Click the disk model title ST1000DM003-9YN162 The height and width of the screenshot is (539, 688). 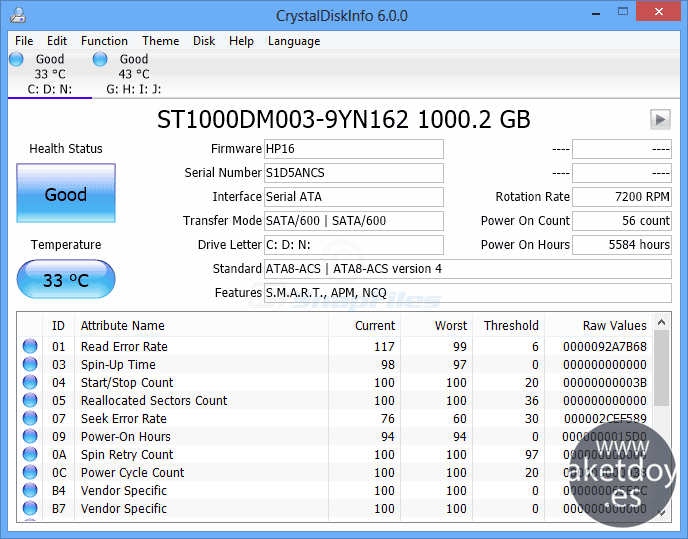tap(283, 119)
